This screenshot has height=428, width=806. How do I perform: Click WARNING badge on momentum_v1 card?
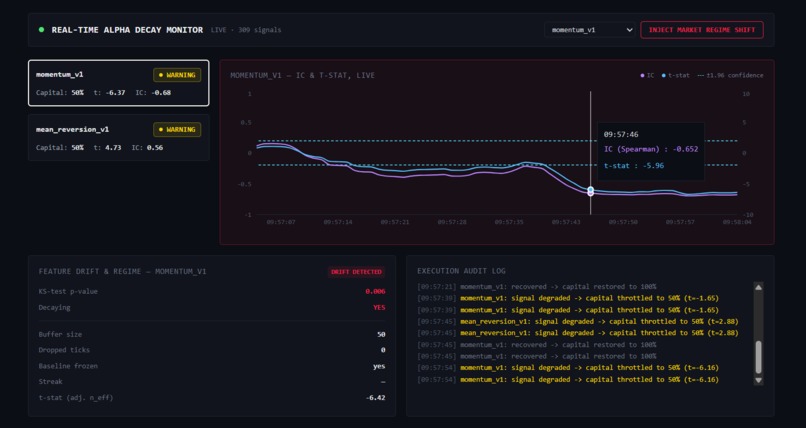click(177, 75)
